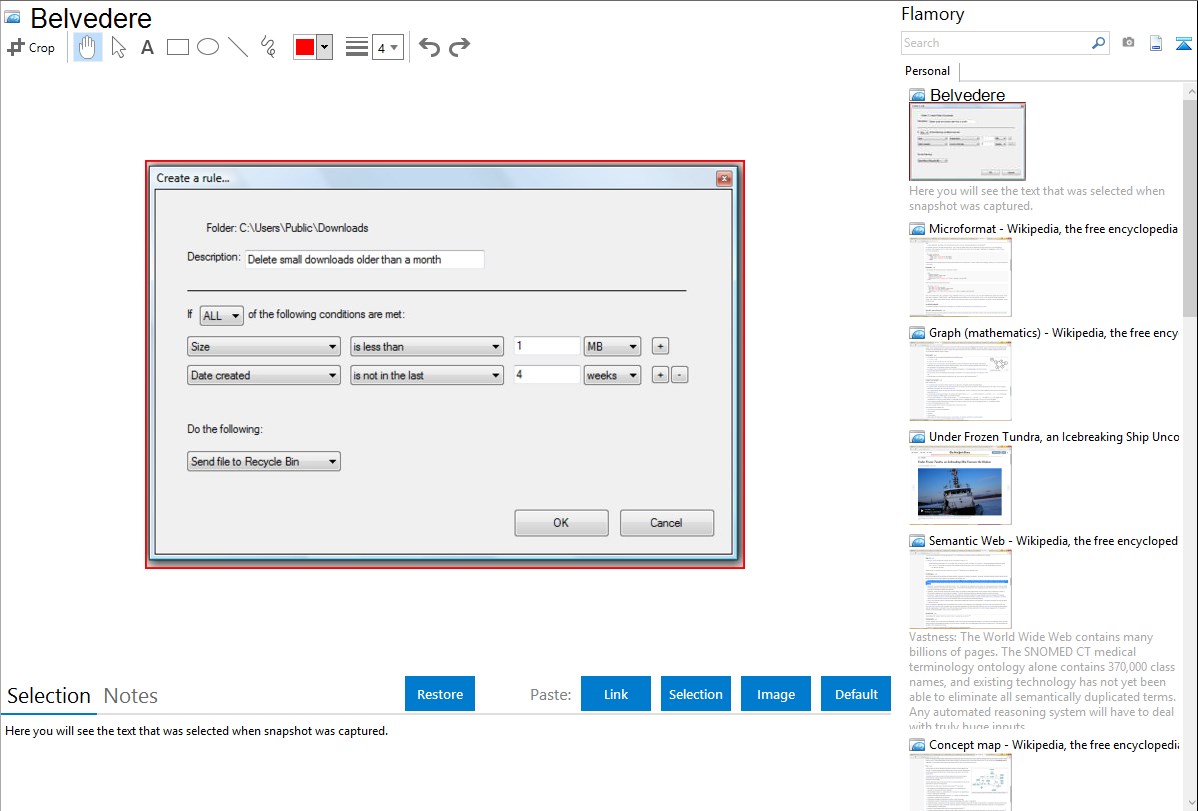Click the camera snapshot icon
This screenshot has height=811, width=1198.
pyautogui.click(x=1128, y=43)
